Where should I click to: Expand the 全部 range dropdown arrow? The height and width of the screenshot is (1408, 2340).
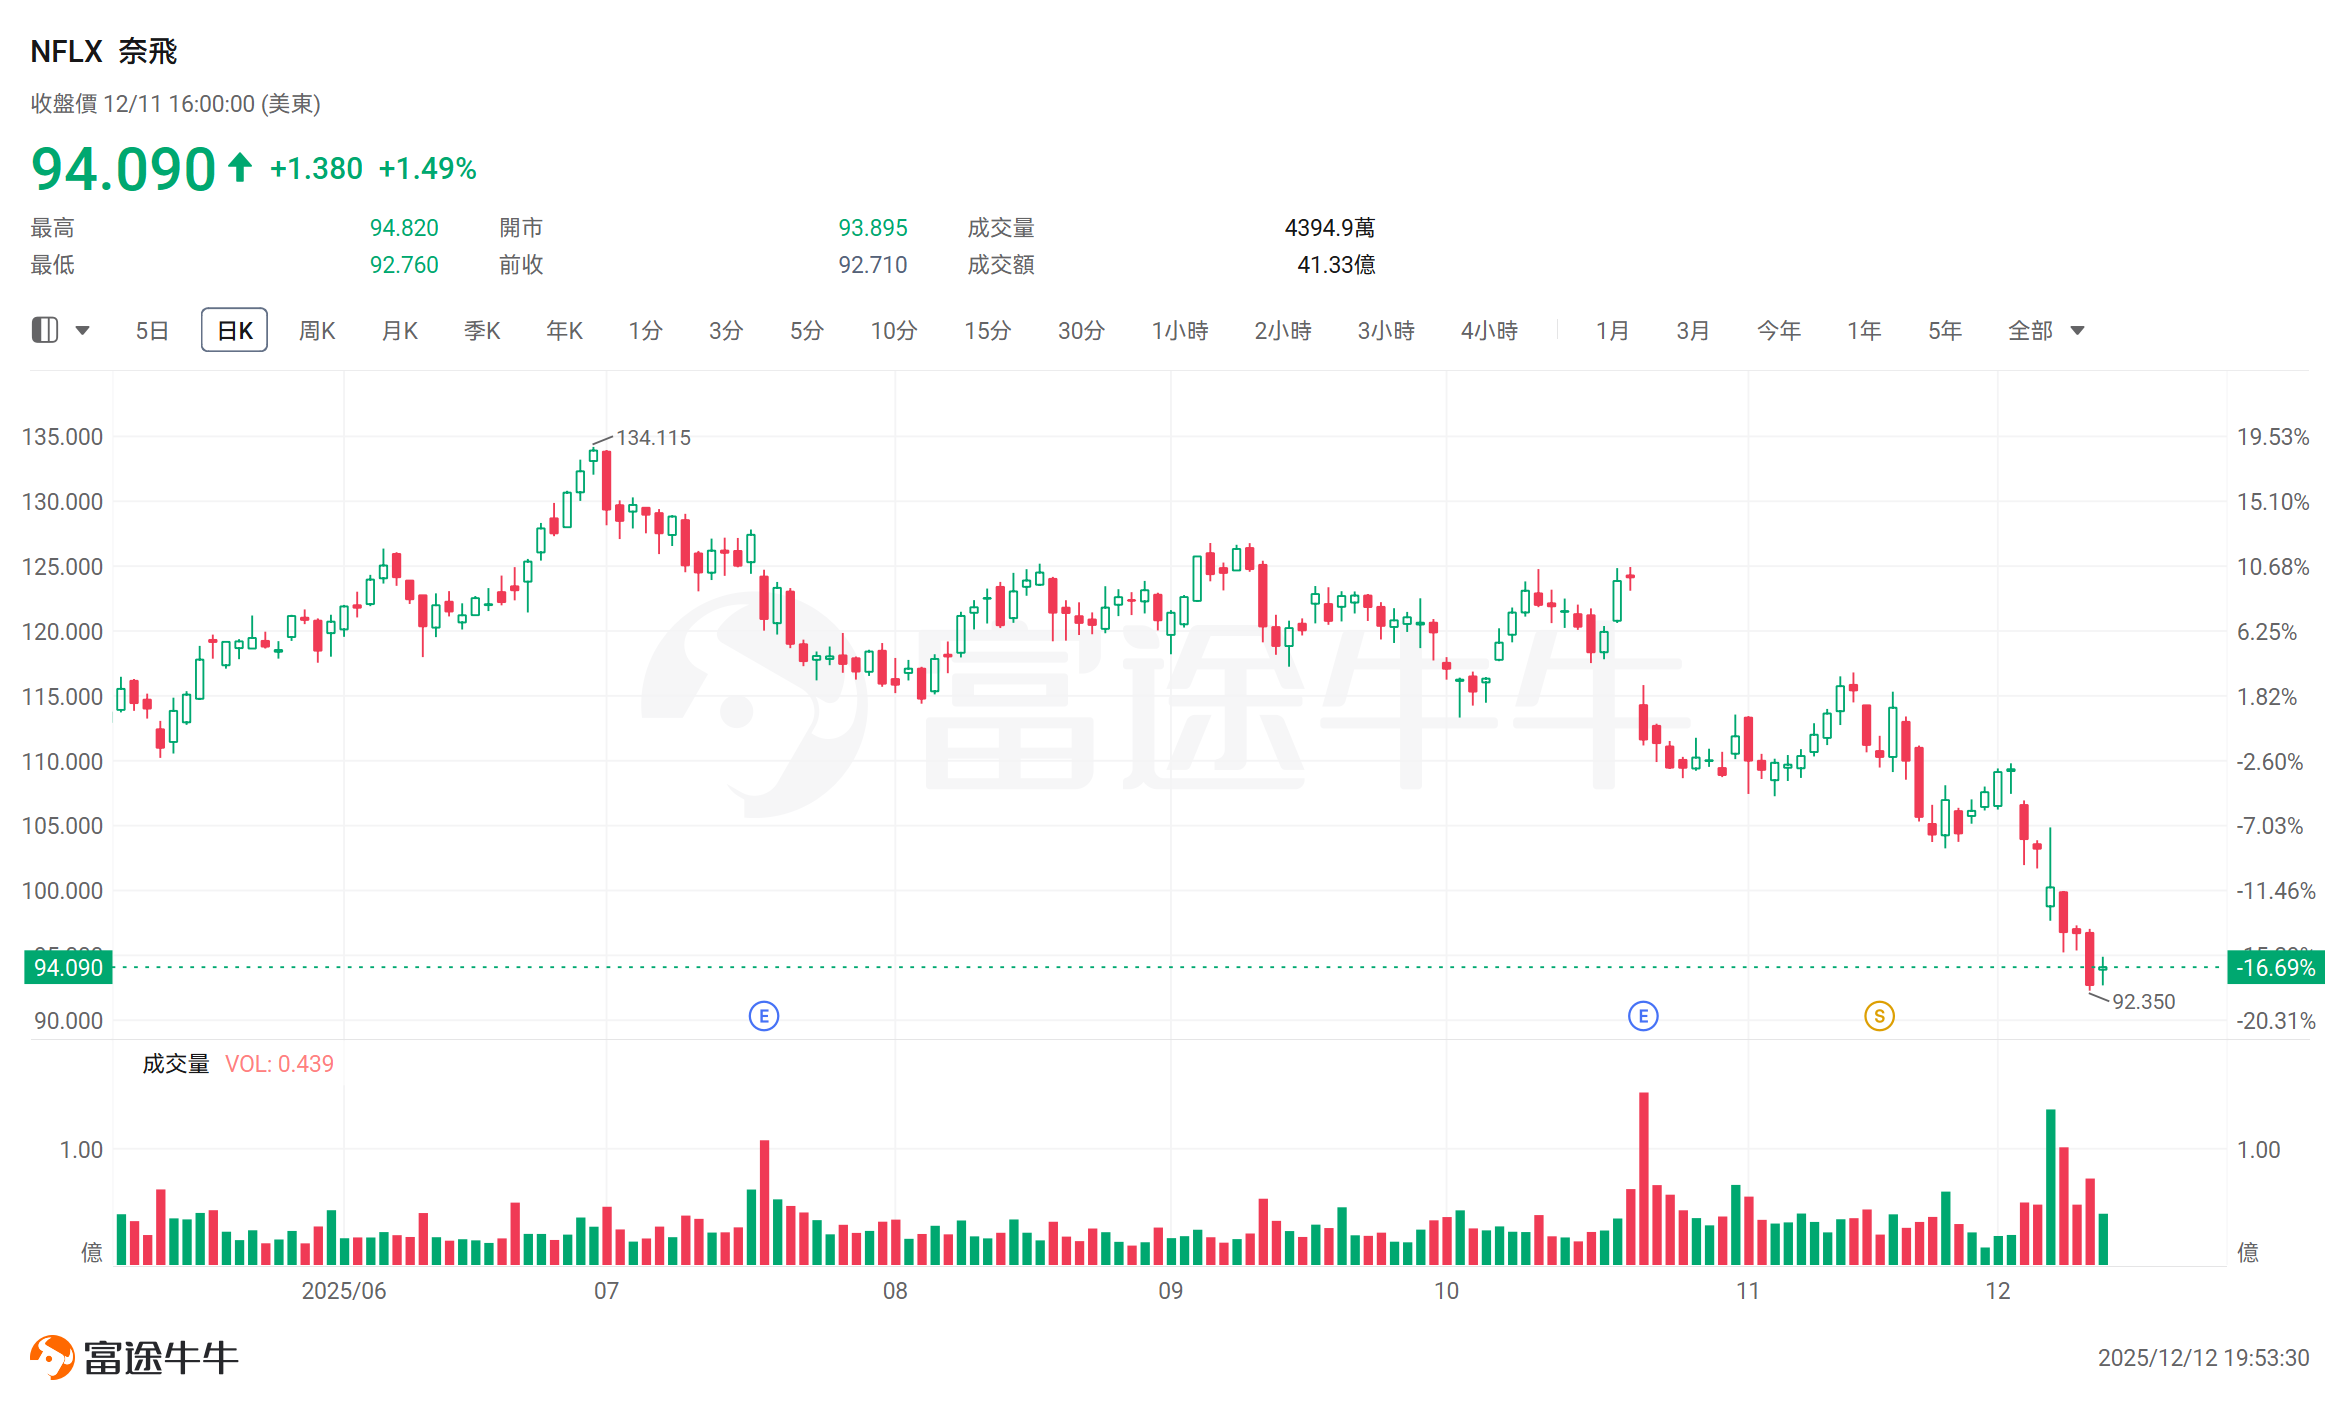pyautogui.click(x=2078, y=330)
